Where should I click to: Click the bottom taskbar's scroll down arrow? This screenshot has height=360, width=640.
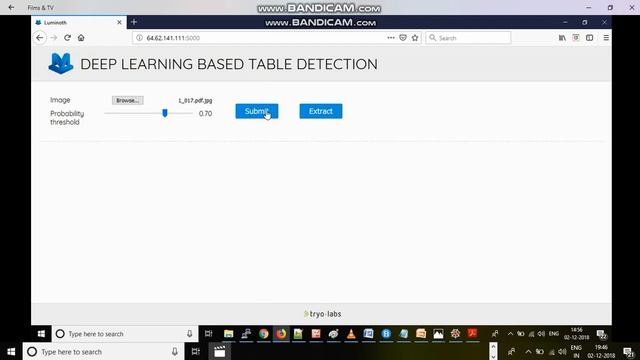[x=493, y=356]
